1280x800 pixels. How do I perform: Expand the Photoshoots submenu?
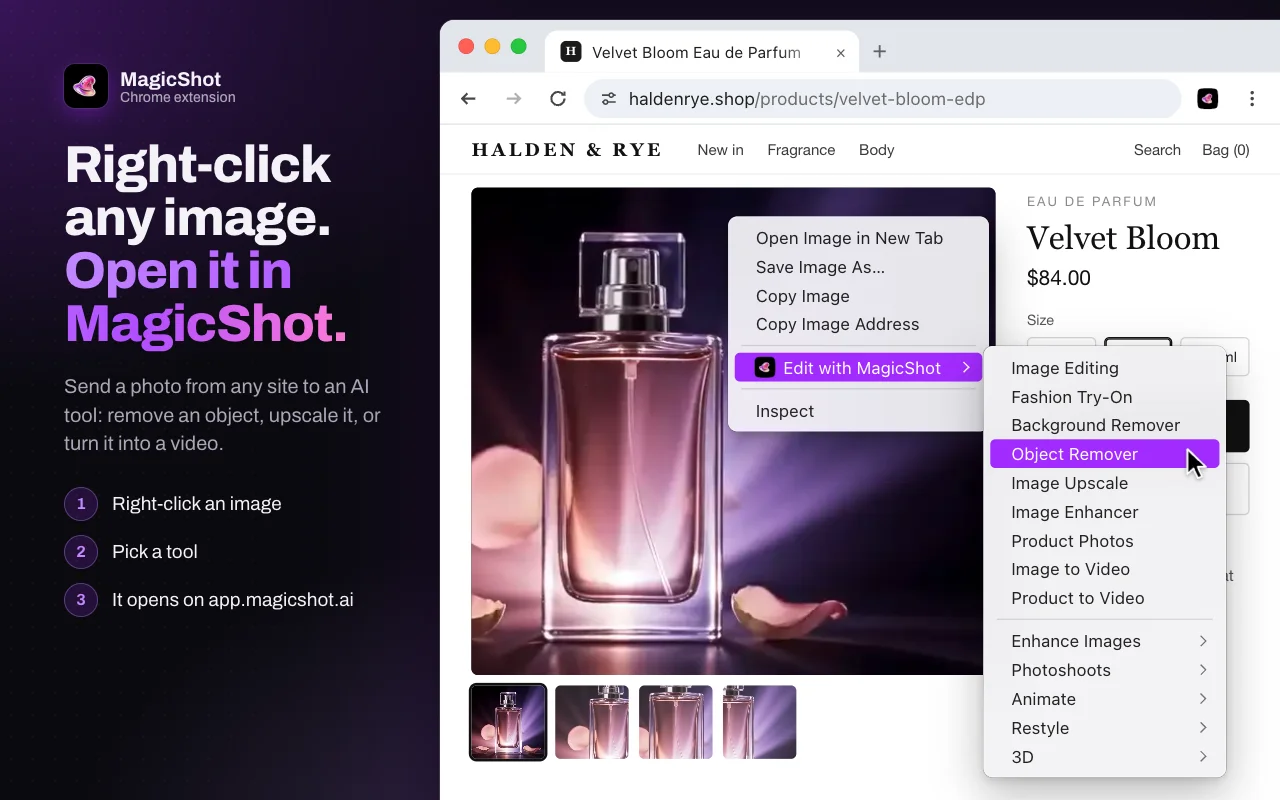(x=1104, y=670)
